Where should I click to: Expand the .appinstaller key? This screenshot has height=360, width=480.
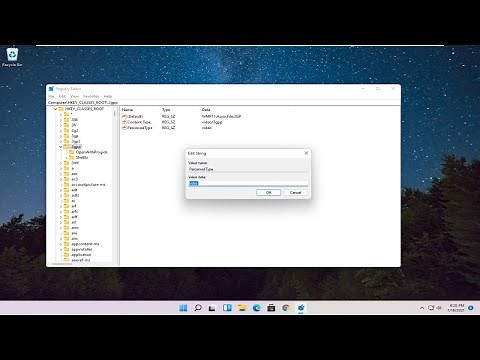(61, 249)
